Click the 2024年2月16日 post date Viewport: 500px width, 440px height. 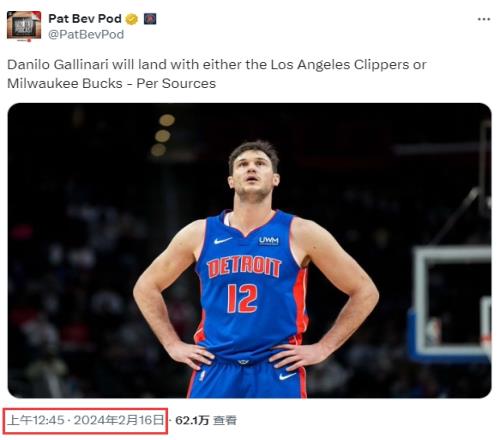119,420
